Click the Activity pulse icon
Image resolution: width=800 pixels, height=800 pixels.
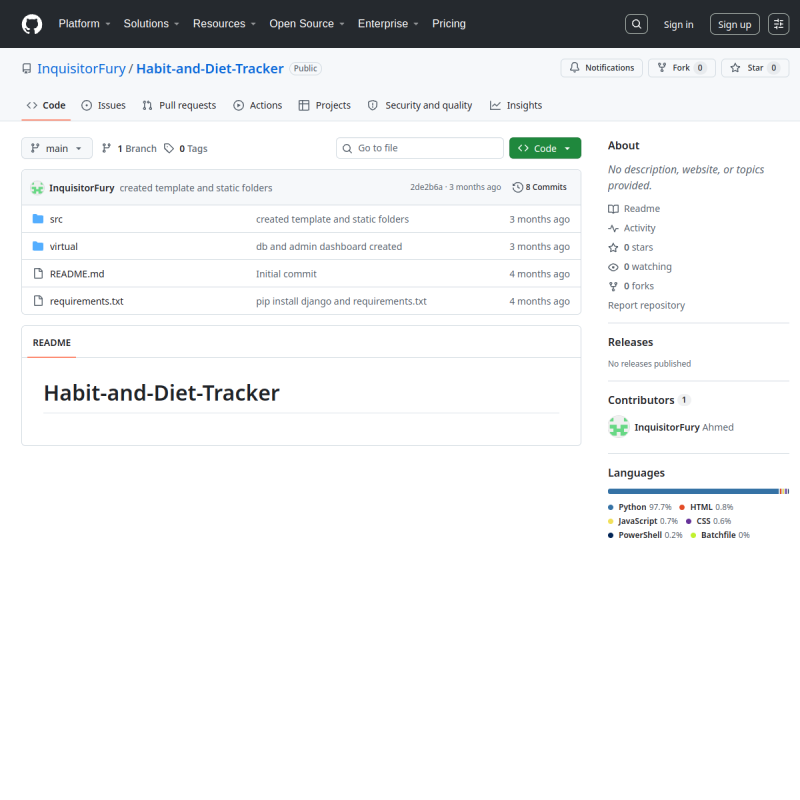click(x=613, y=228)
